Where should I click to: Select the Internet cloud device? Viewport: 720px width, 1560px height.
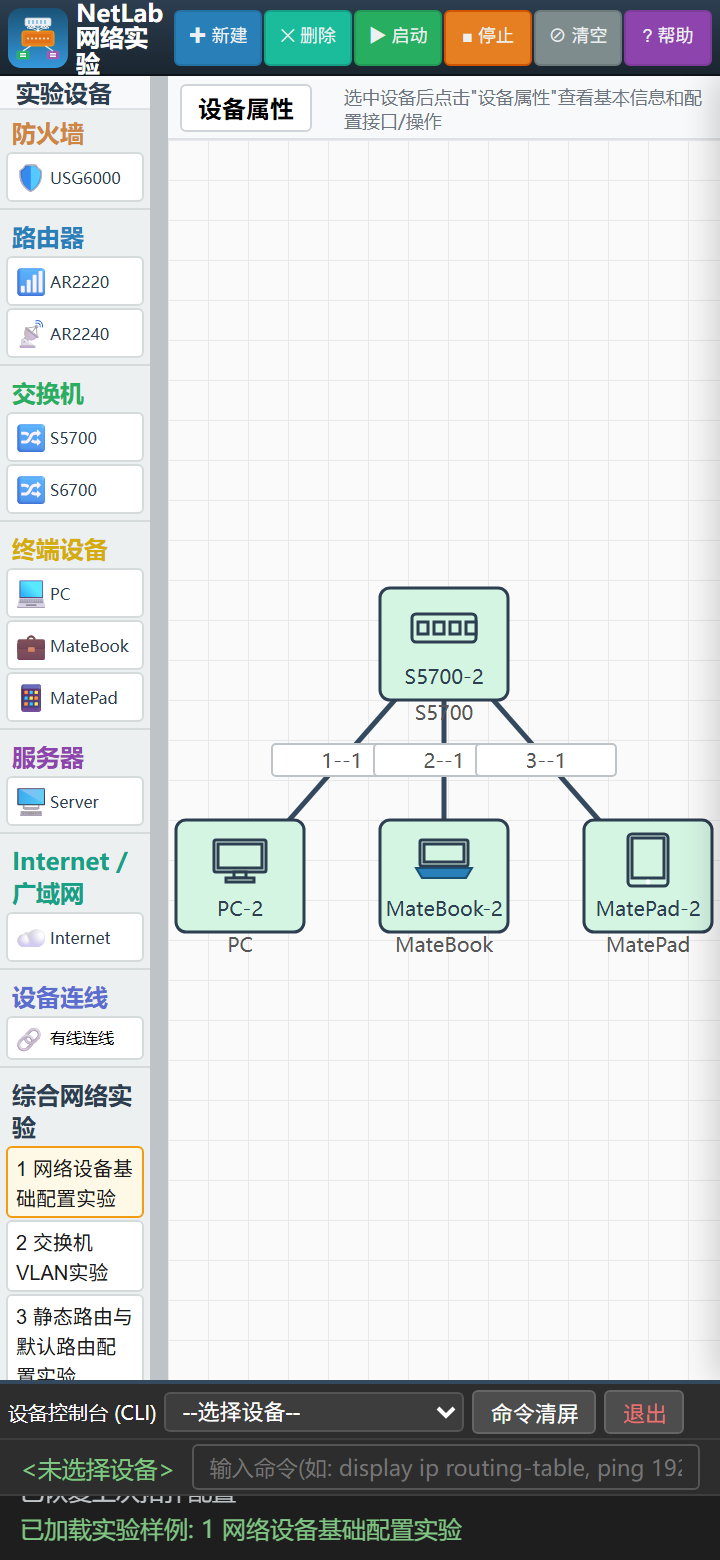tap(75, 938)
